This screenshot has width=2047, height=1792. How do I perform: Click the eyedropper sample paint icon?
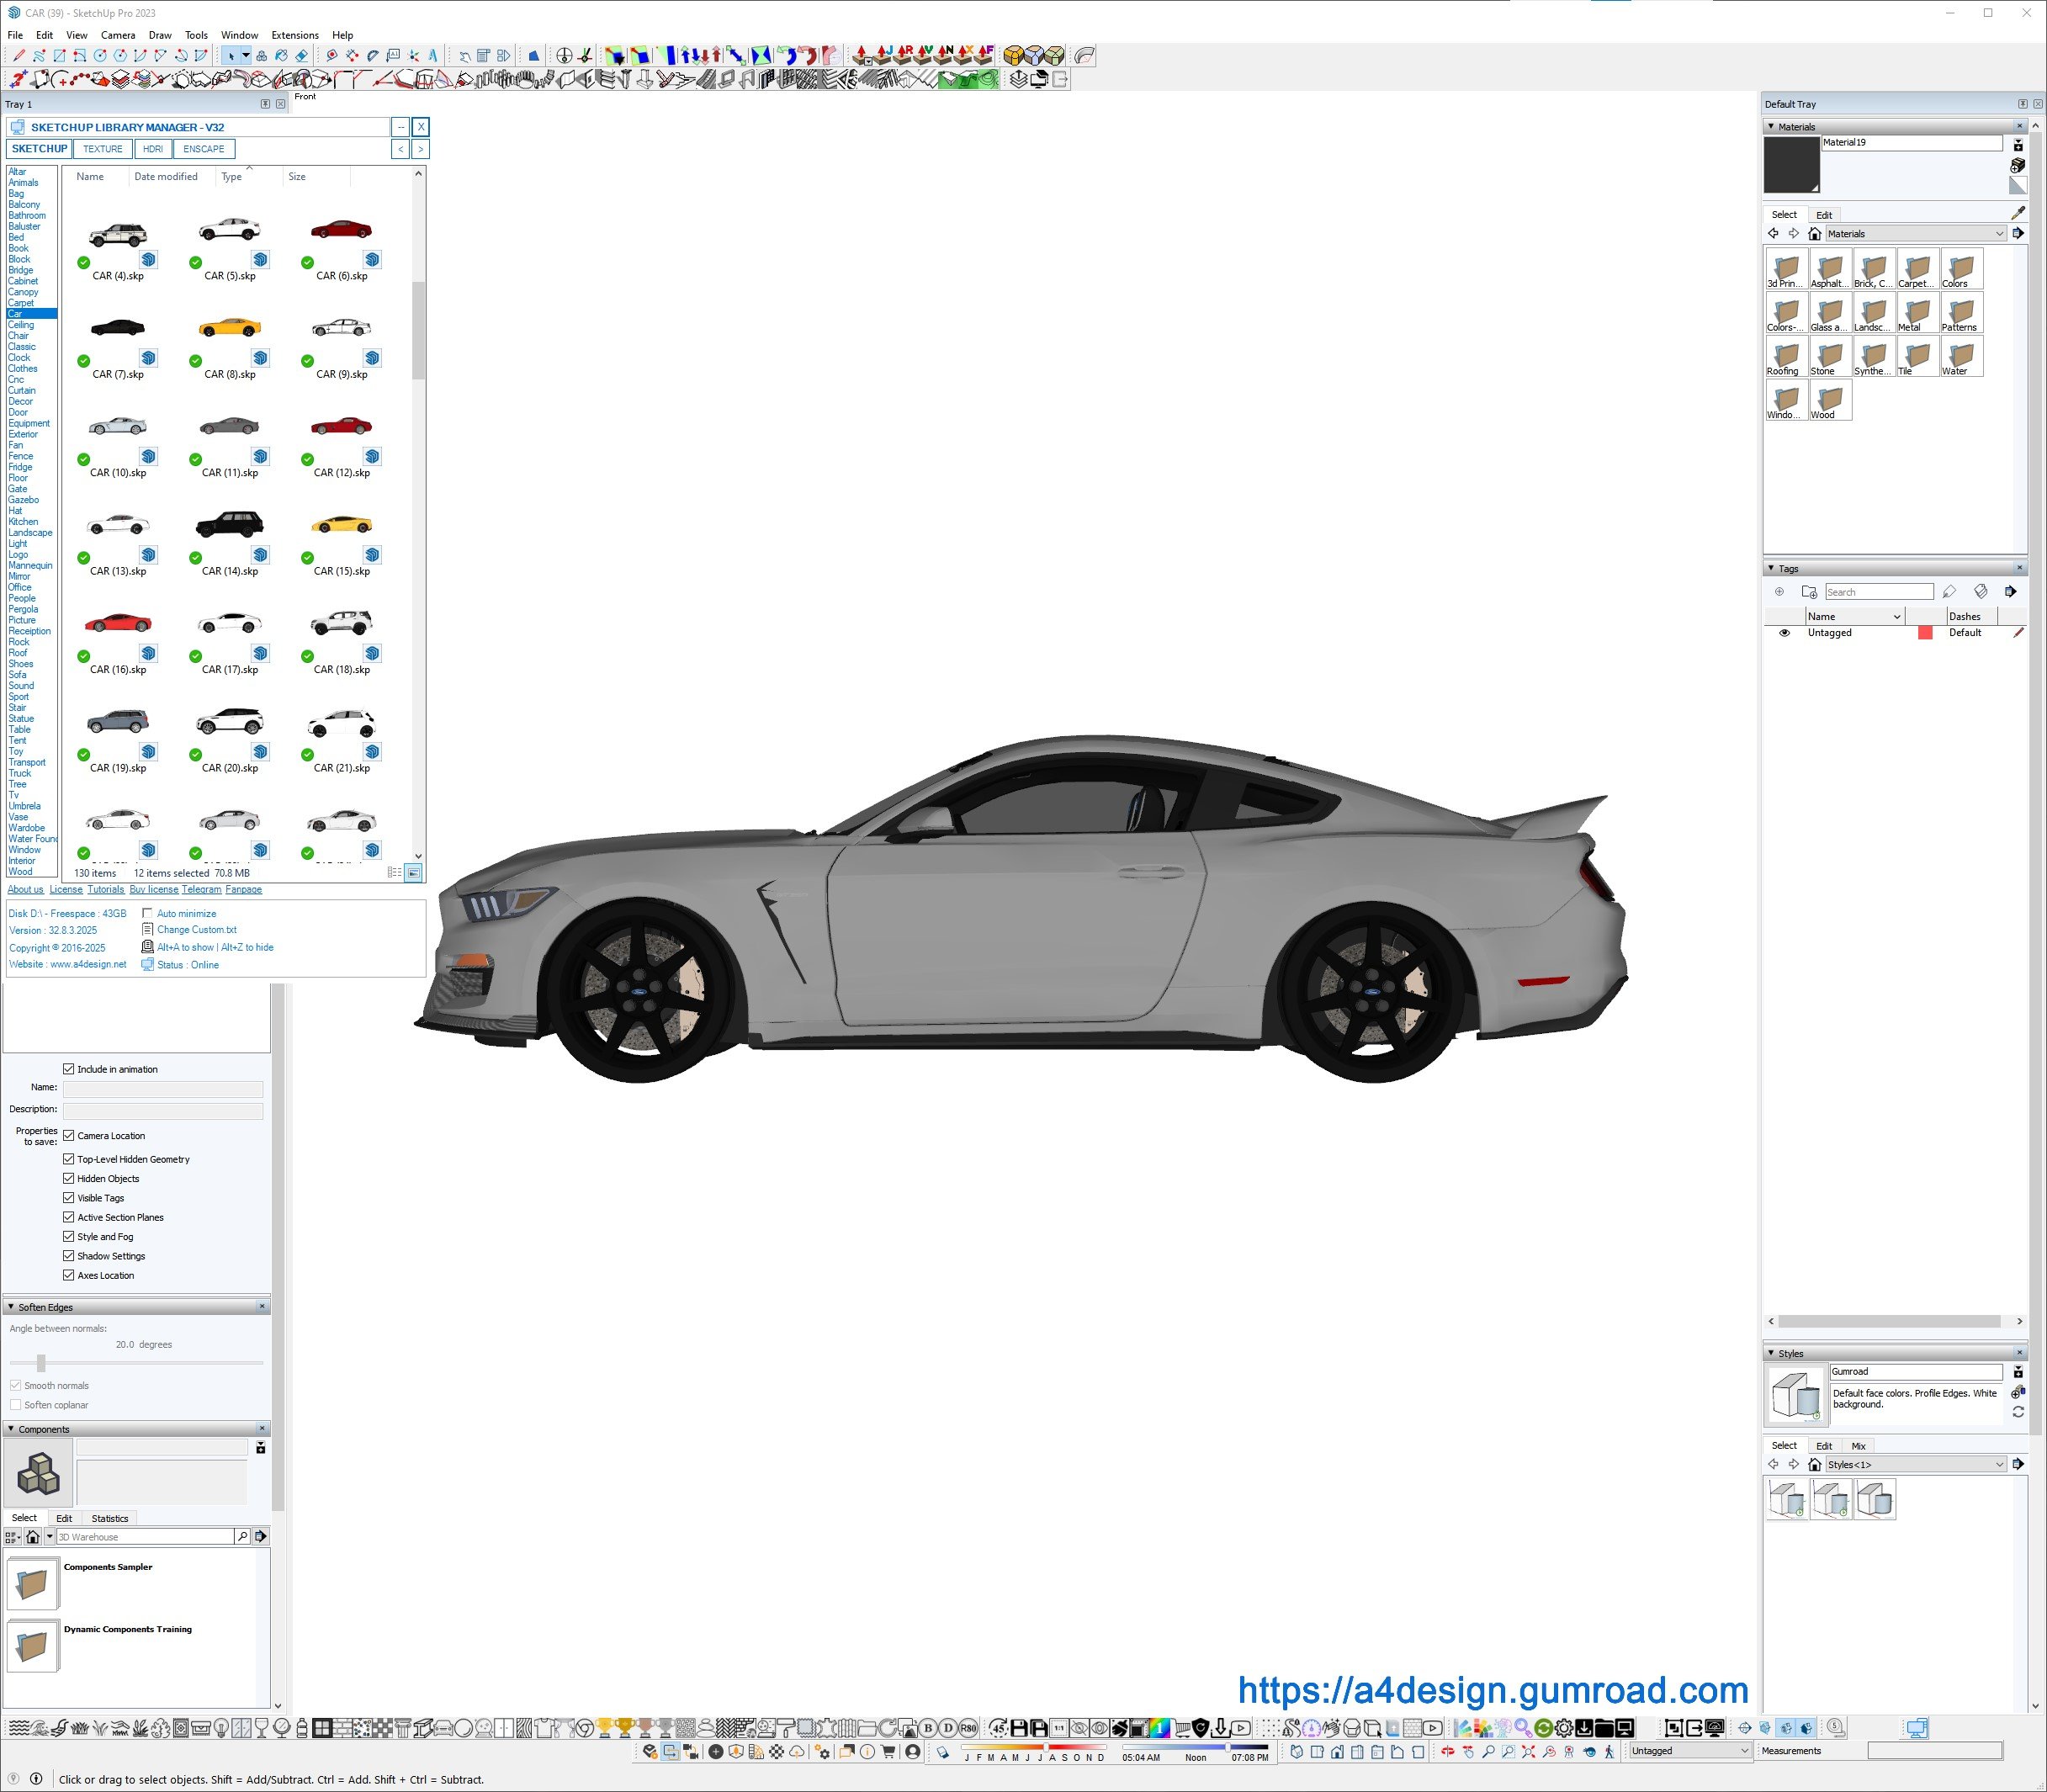tap(2017, 213)
